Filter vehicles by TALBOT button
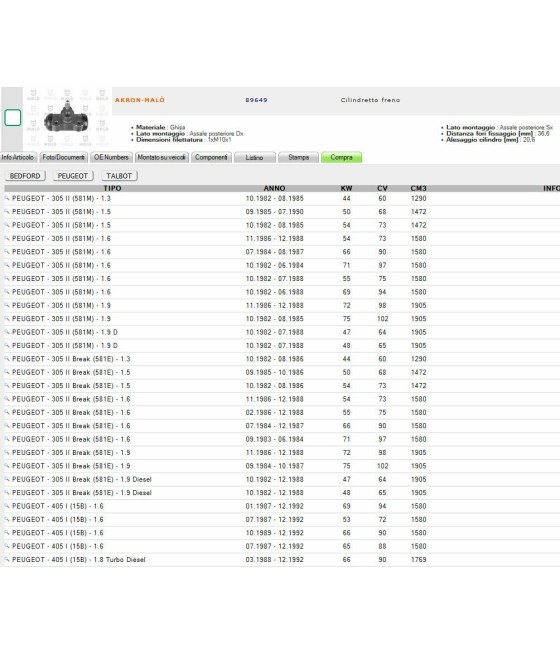Screen dimensions: 560x655 pos(119,176)
